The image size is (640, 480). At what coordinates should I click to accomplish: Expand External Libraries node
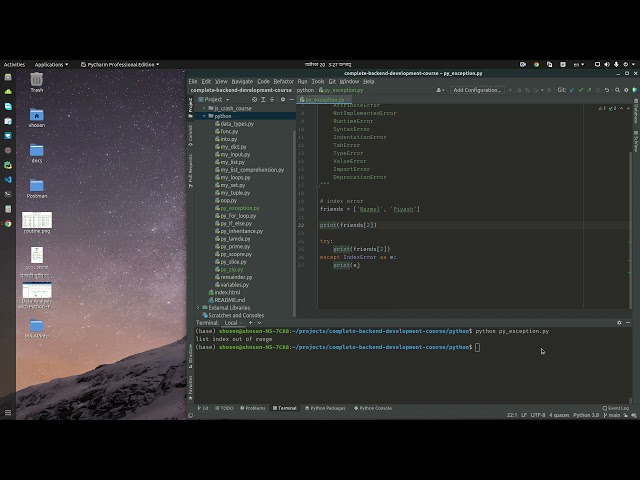pos(198,308)
